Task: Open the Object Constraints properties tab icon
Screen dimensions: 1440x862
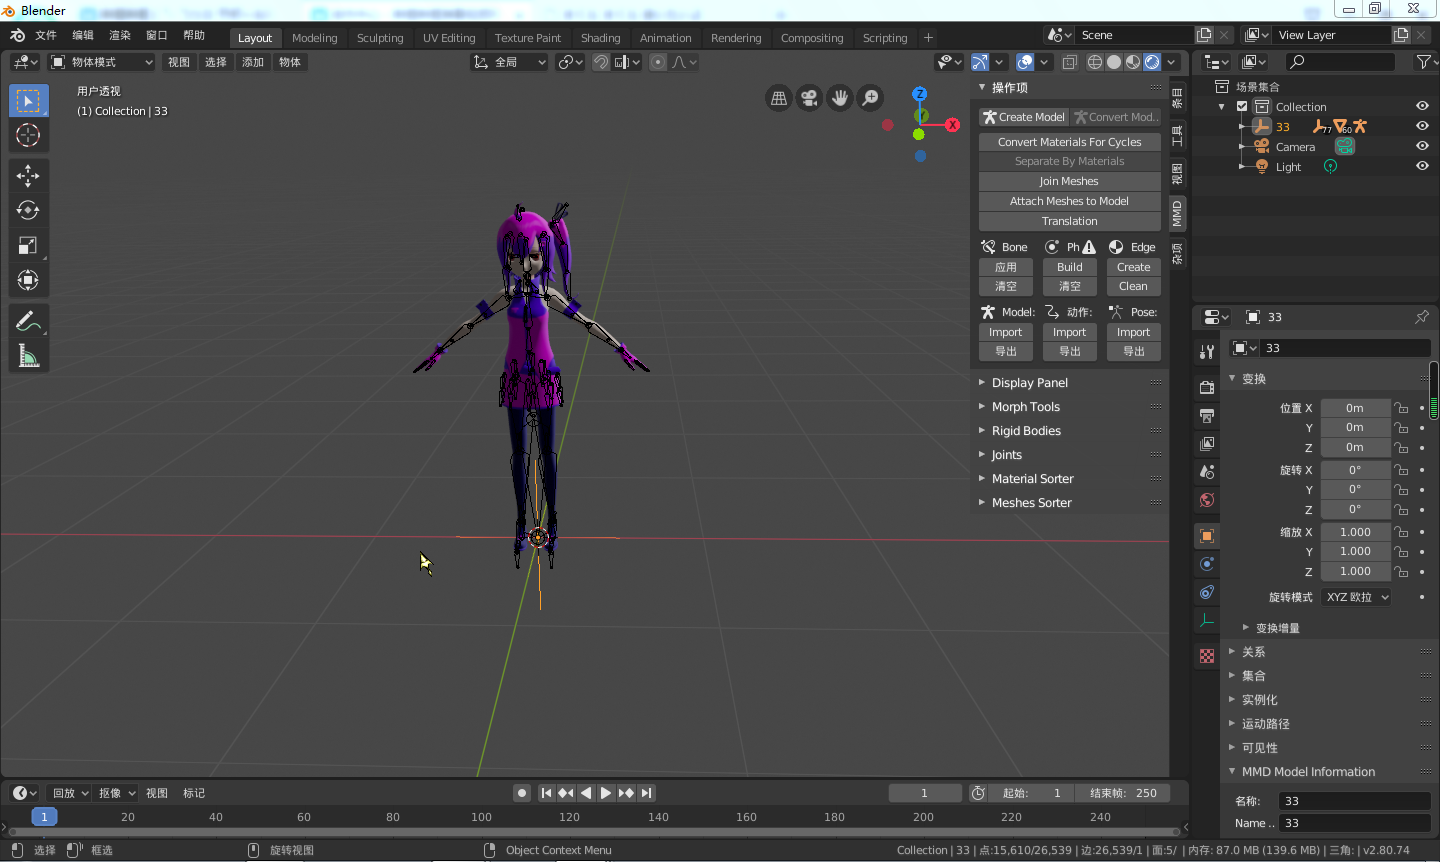Action: click(1207, 592)
